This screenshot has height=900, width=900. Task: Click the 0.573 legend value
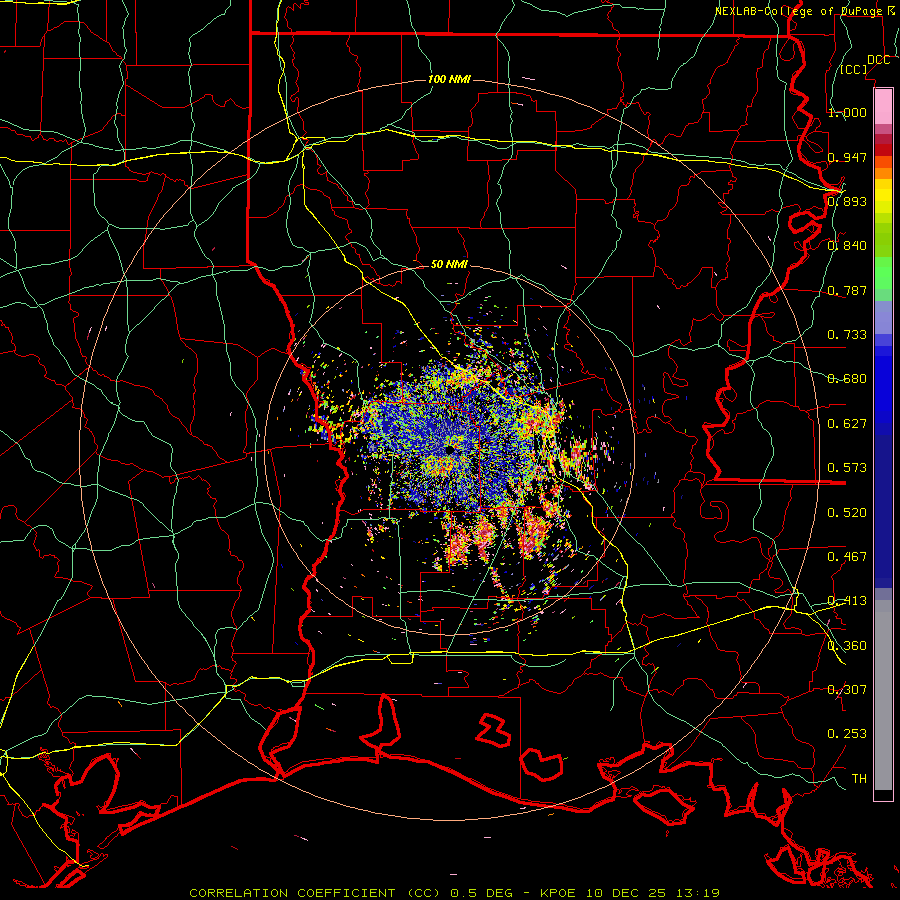click(x=847, y=468)
